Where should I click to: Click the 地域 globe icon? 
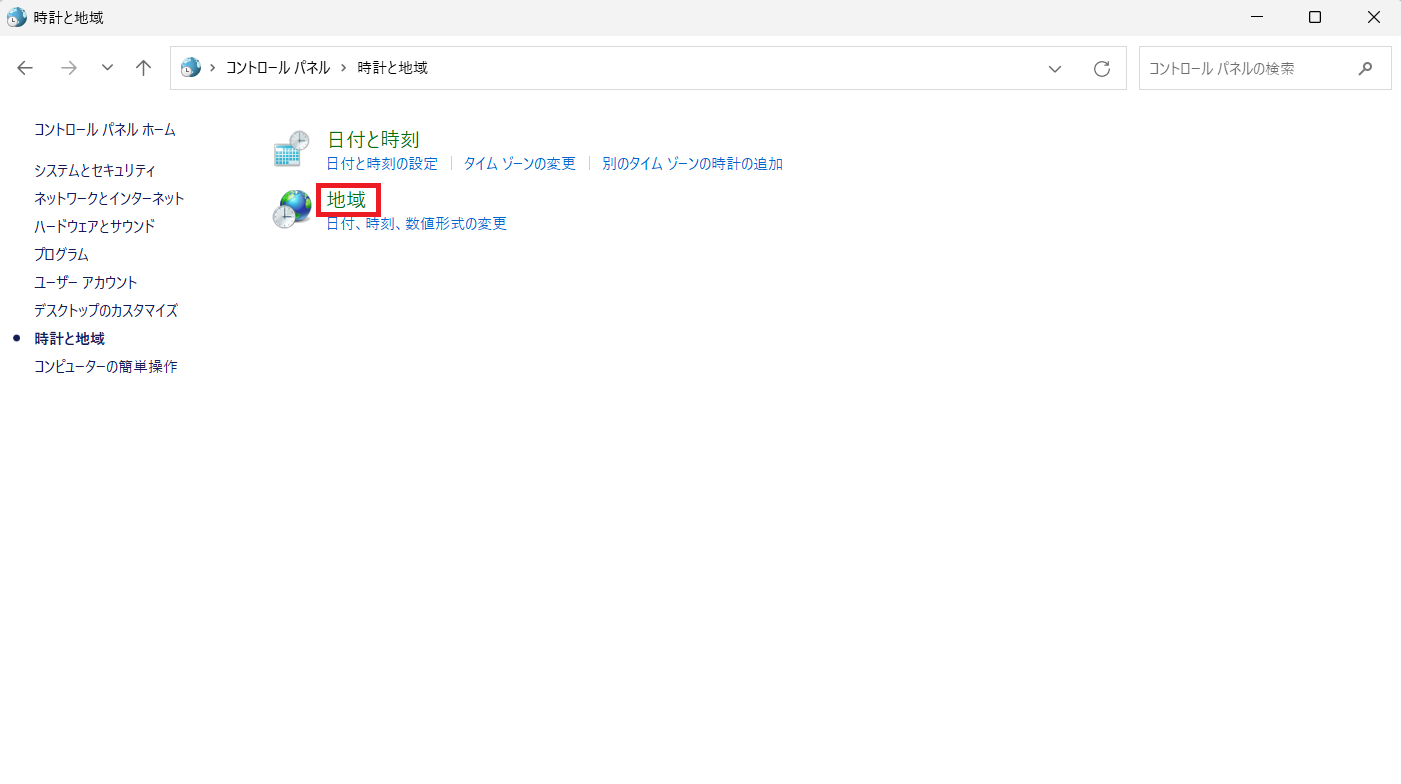pos(290,209)
